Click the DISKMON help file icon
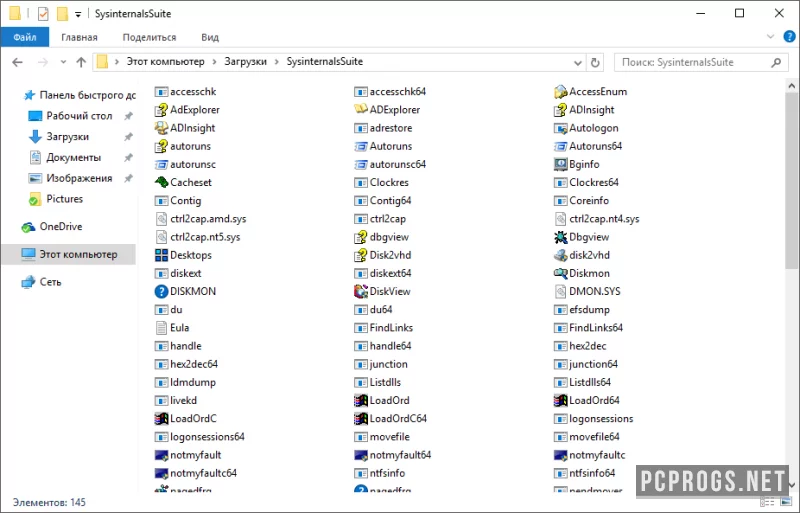 (x=161, y=291)
